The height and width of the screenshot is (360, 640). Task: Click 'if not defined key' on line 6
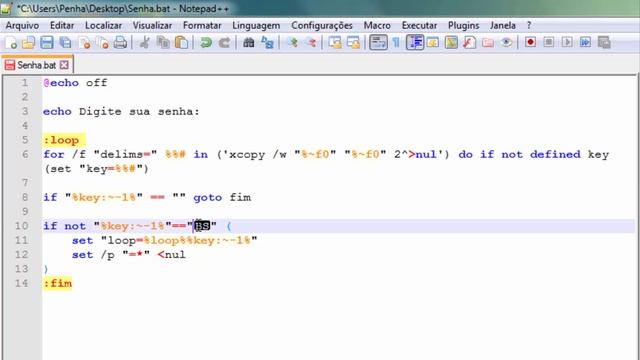544,155
